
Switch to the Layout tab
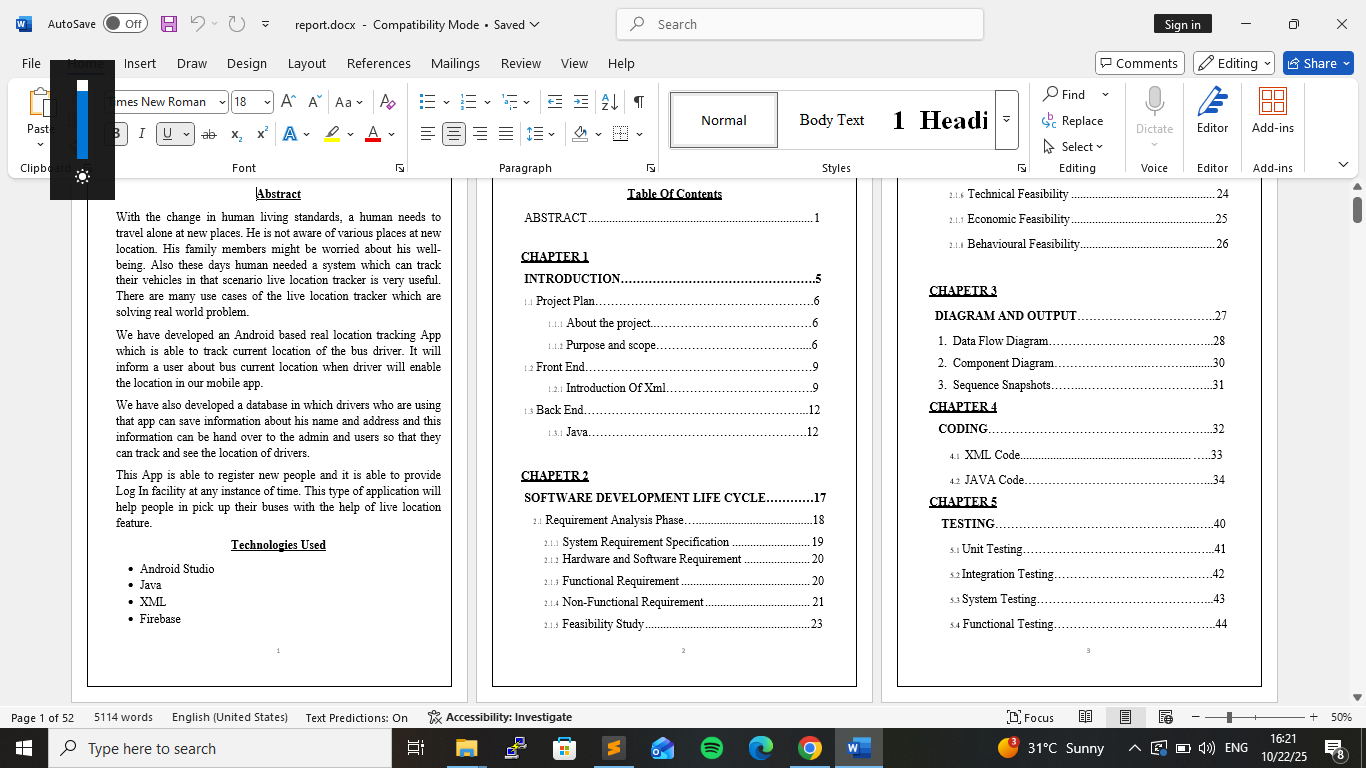point(306,63)
